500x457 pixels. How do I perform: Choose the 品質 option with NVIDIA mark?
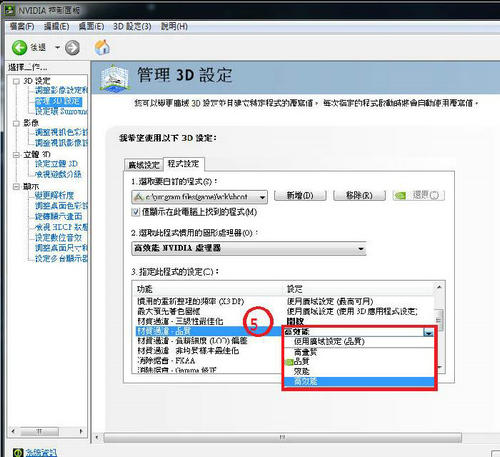coord(359,362)
